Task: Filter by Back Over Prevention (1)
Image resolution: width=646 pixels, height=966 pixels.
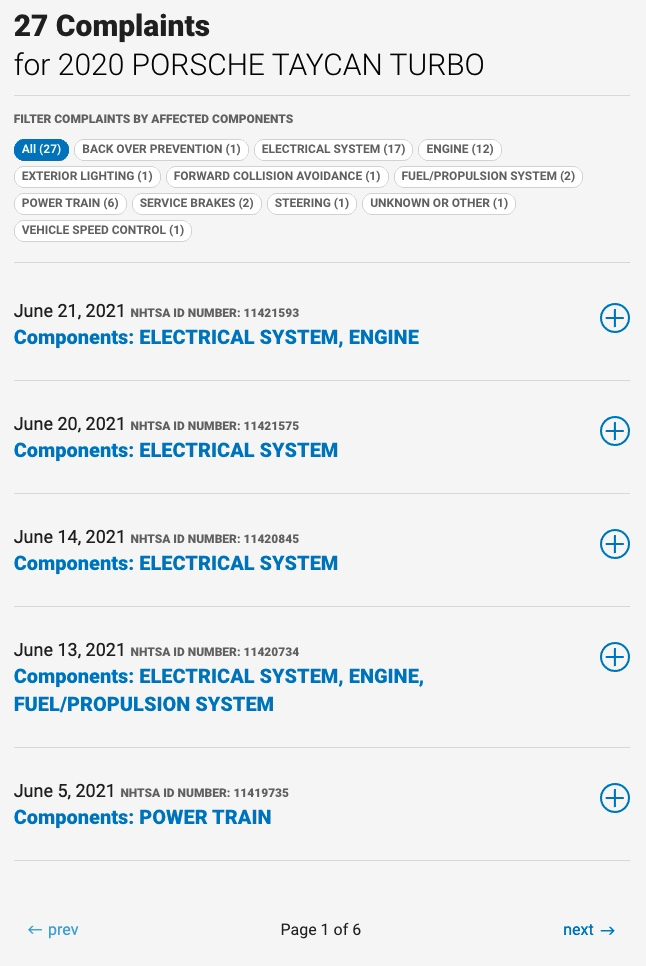Action: click(161, 149)
